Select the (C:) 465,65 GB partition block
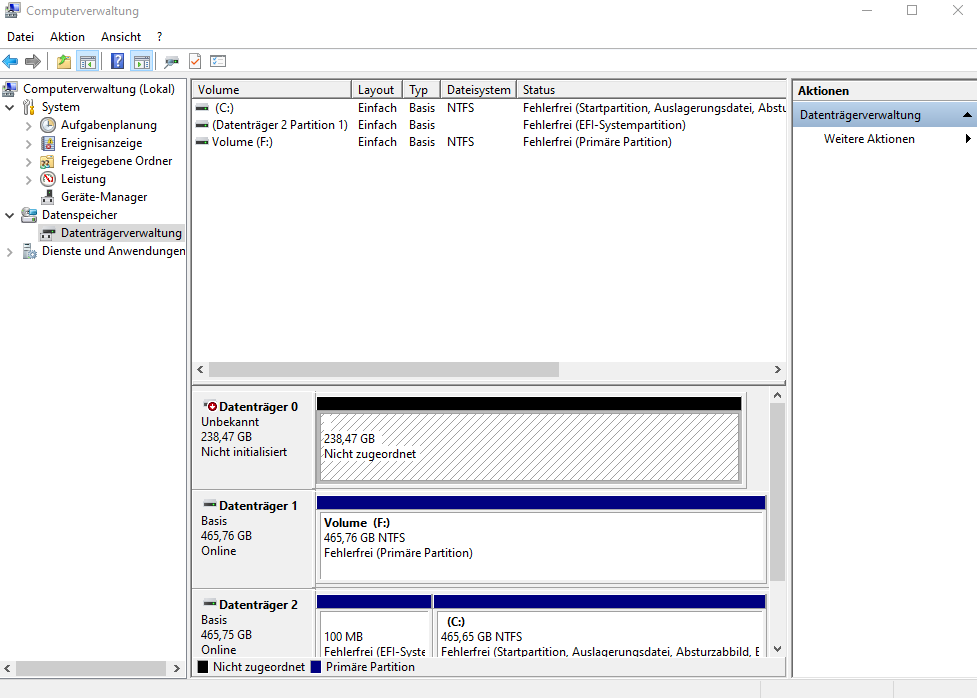The height and width of the screenshot is (698, 977). 599,633
